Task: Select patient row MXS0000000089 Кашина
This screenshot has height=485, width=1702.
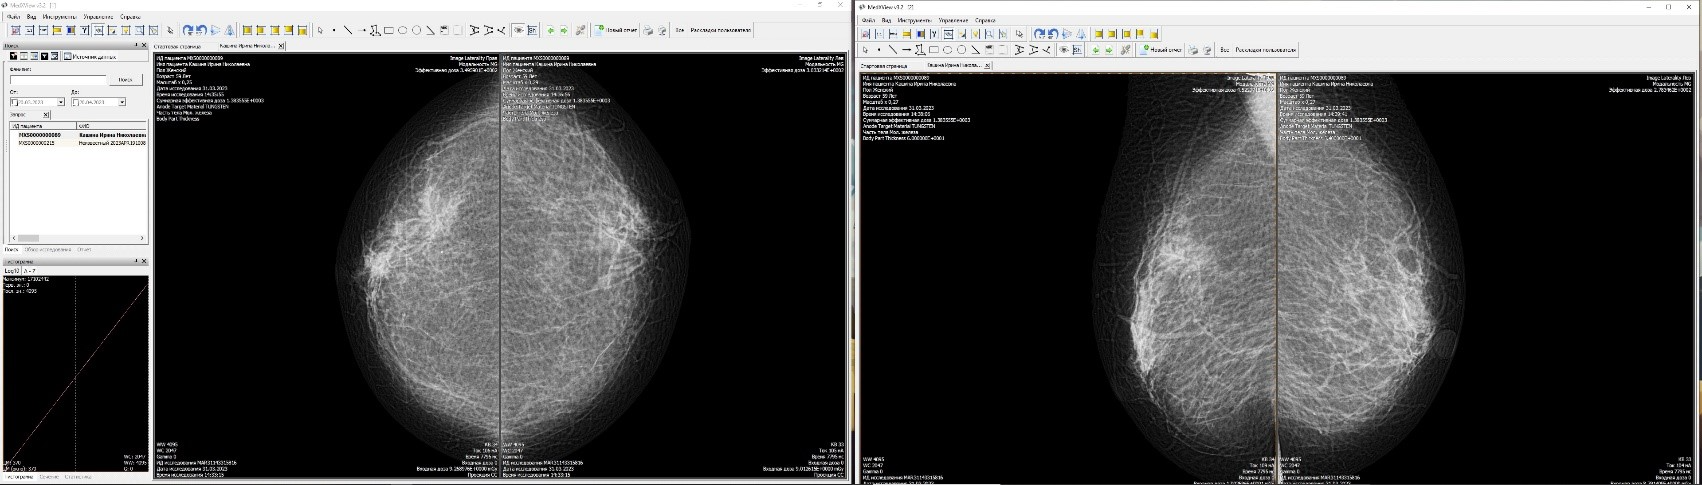Action: click(78, 135)
